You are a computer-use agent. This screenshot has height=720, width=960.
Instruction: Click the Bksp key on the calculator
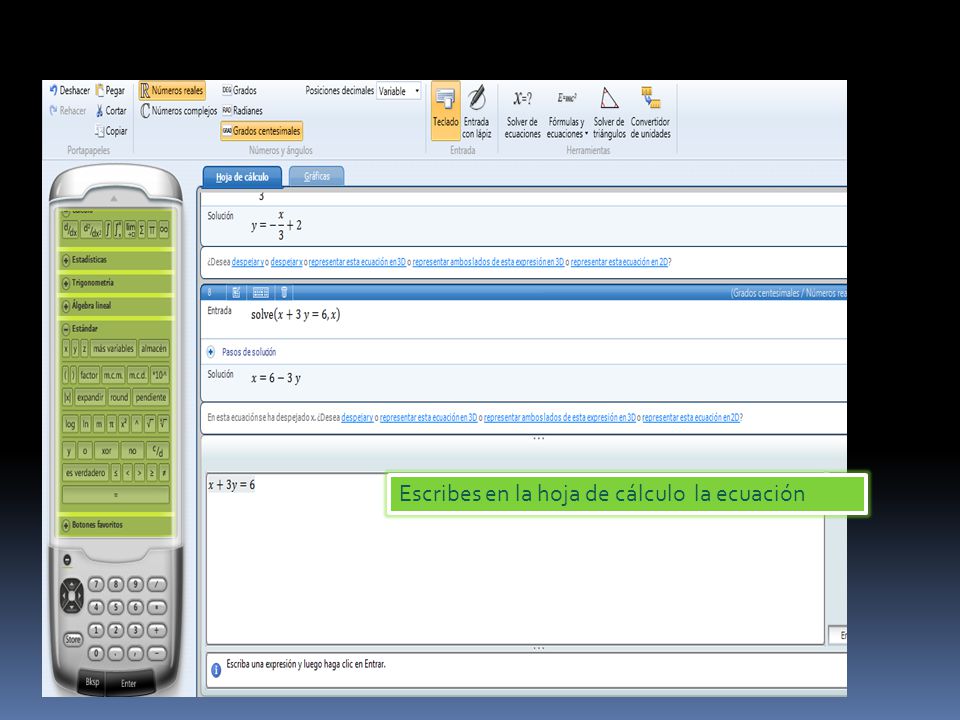pos(92,681)
